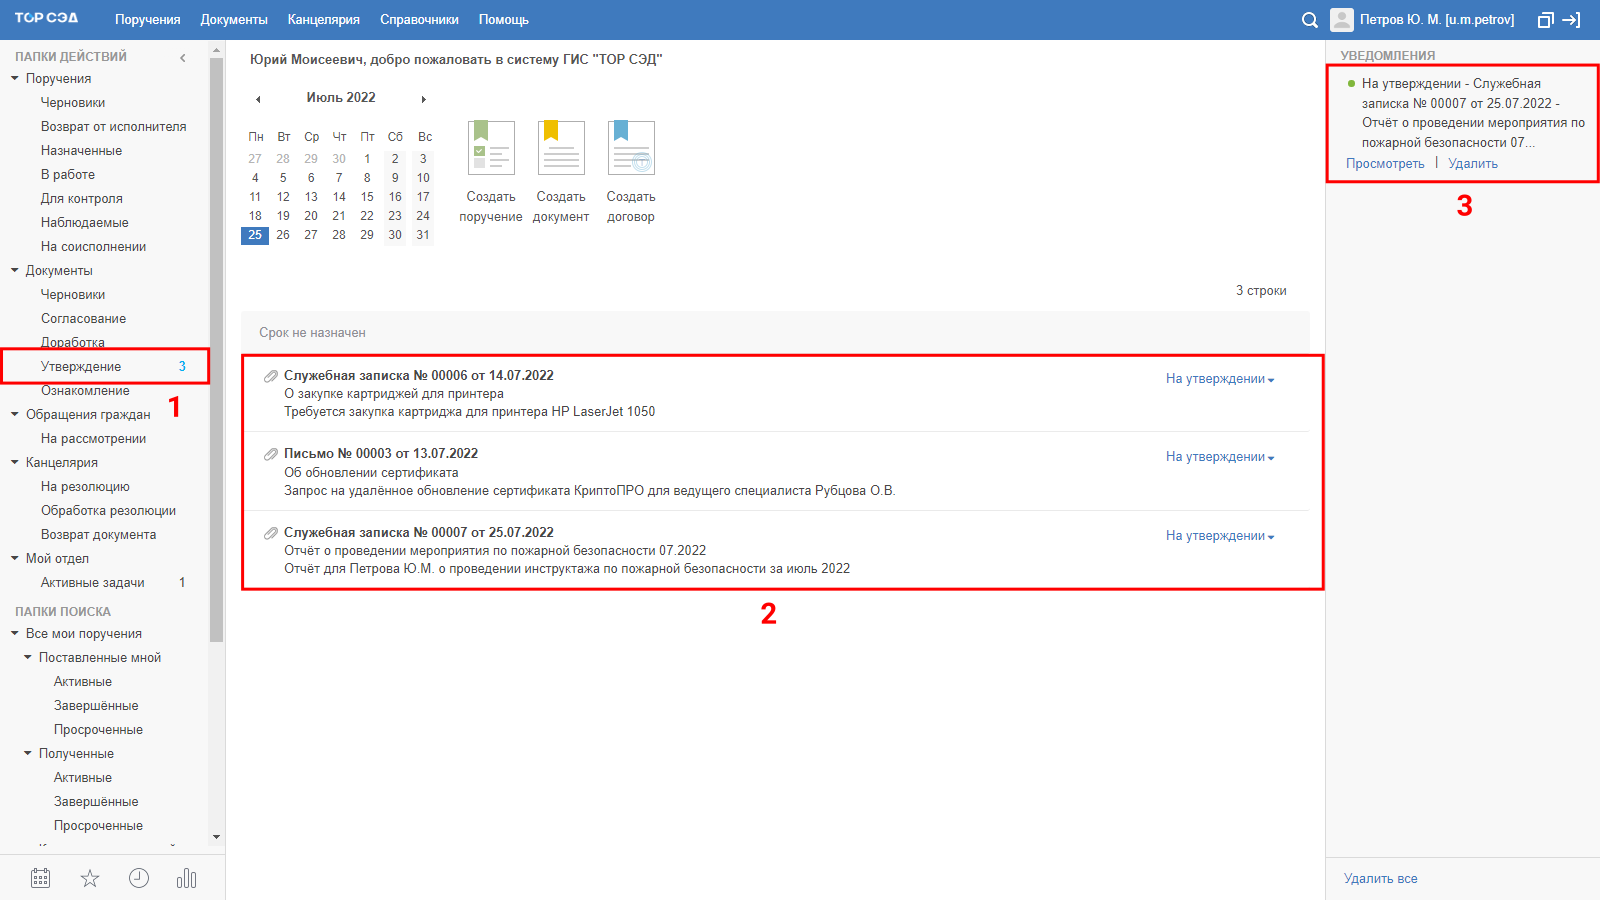Click the Создать поручение icon
Screen dimensions: 1600x900
(491, 148)
